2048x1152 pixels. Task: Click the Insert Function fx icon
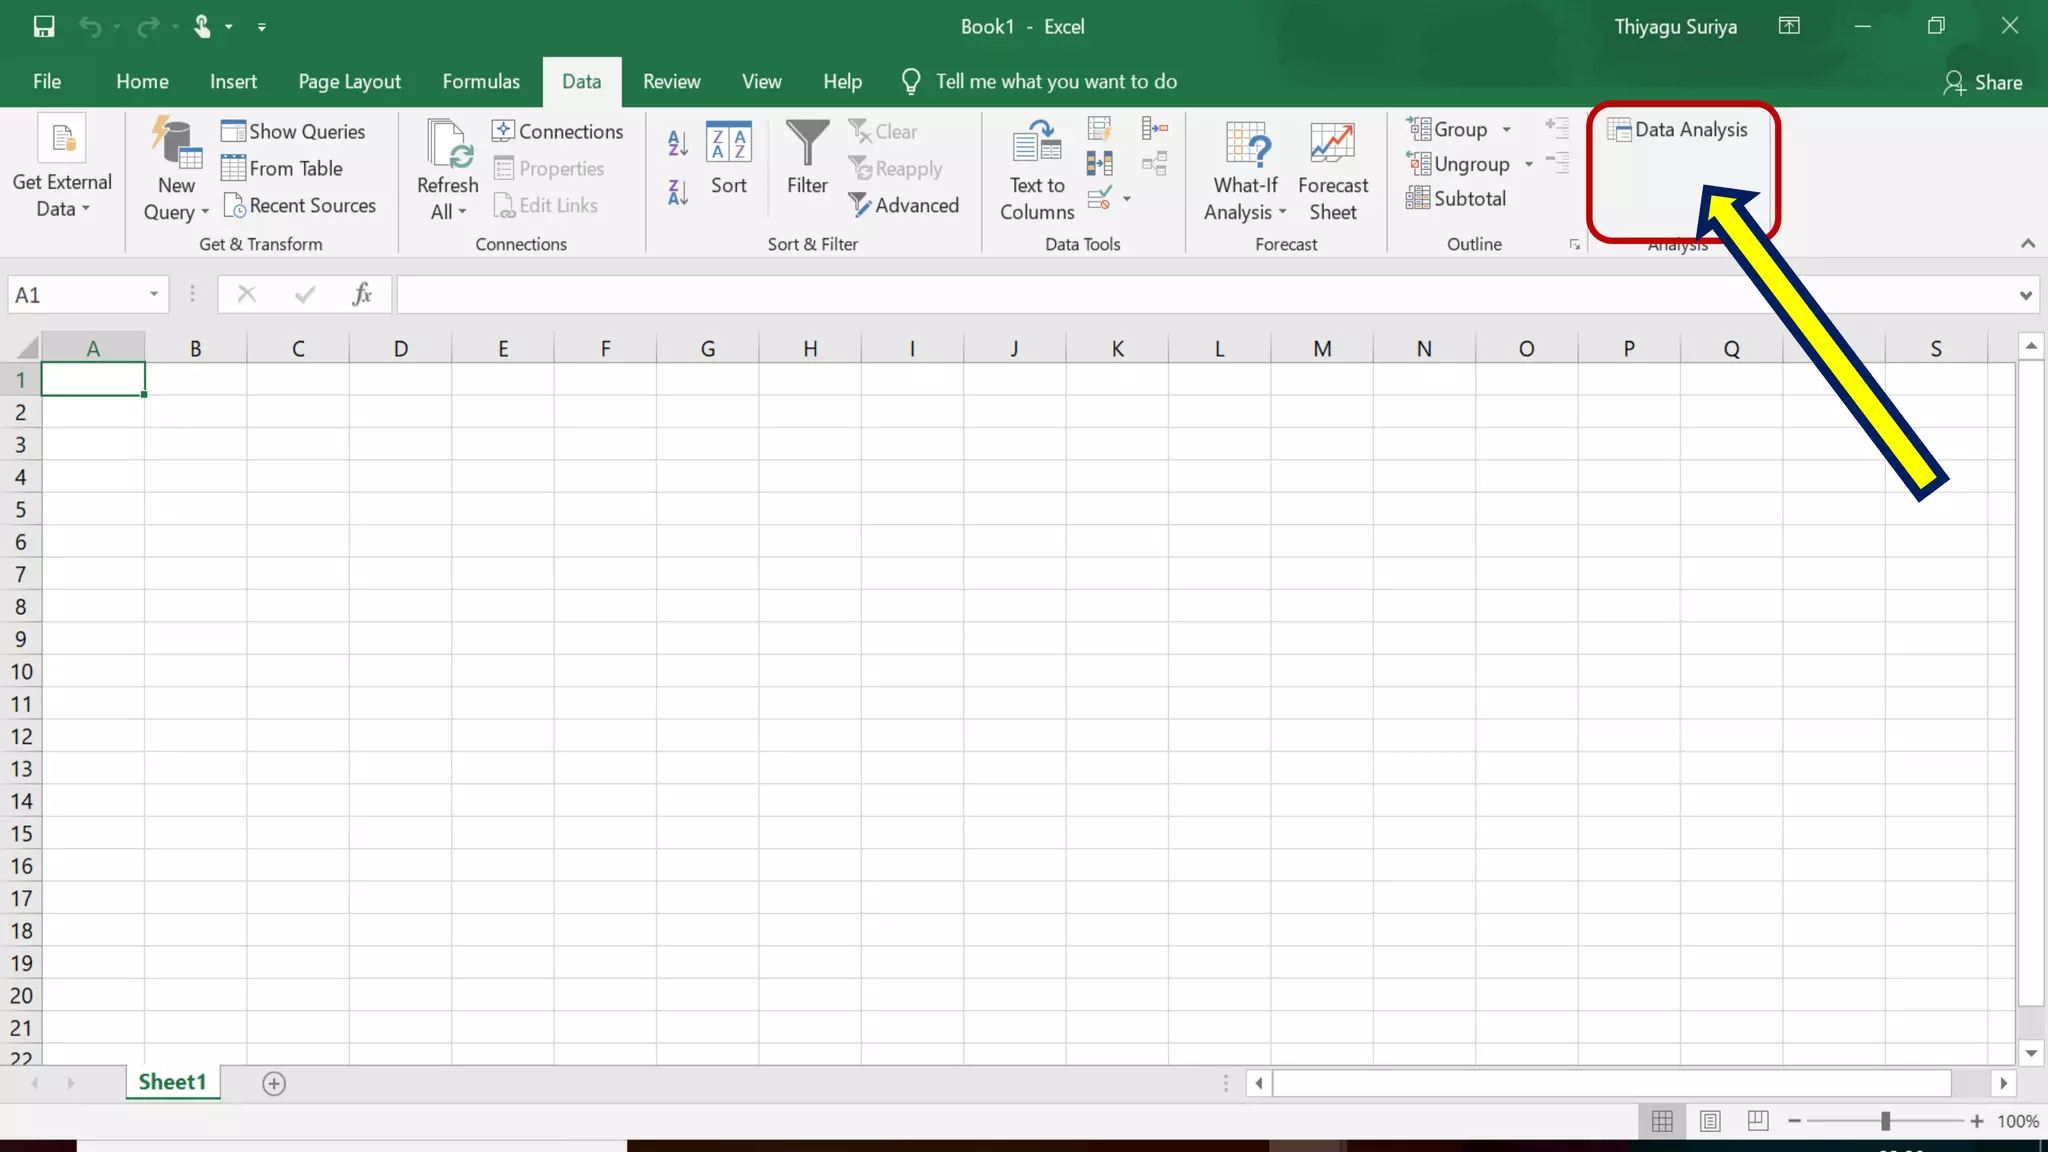[x=362, y=294]
